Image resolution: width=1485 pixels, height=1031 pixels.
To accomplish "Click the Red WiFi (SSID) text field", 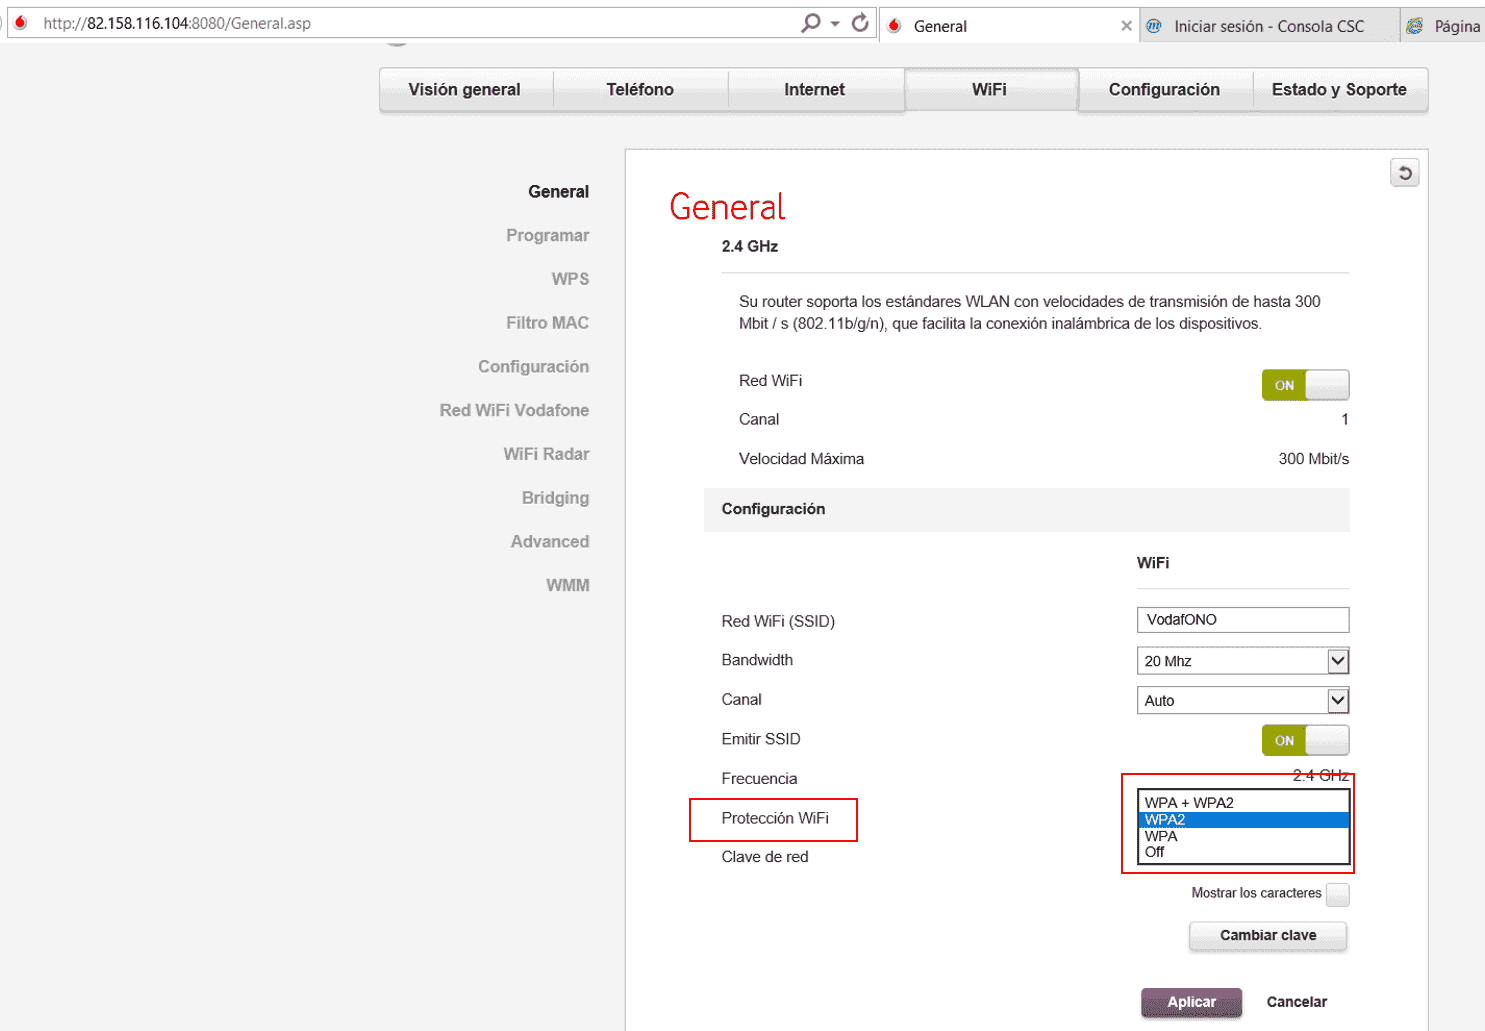I will point(1242,620).
